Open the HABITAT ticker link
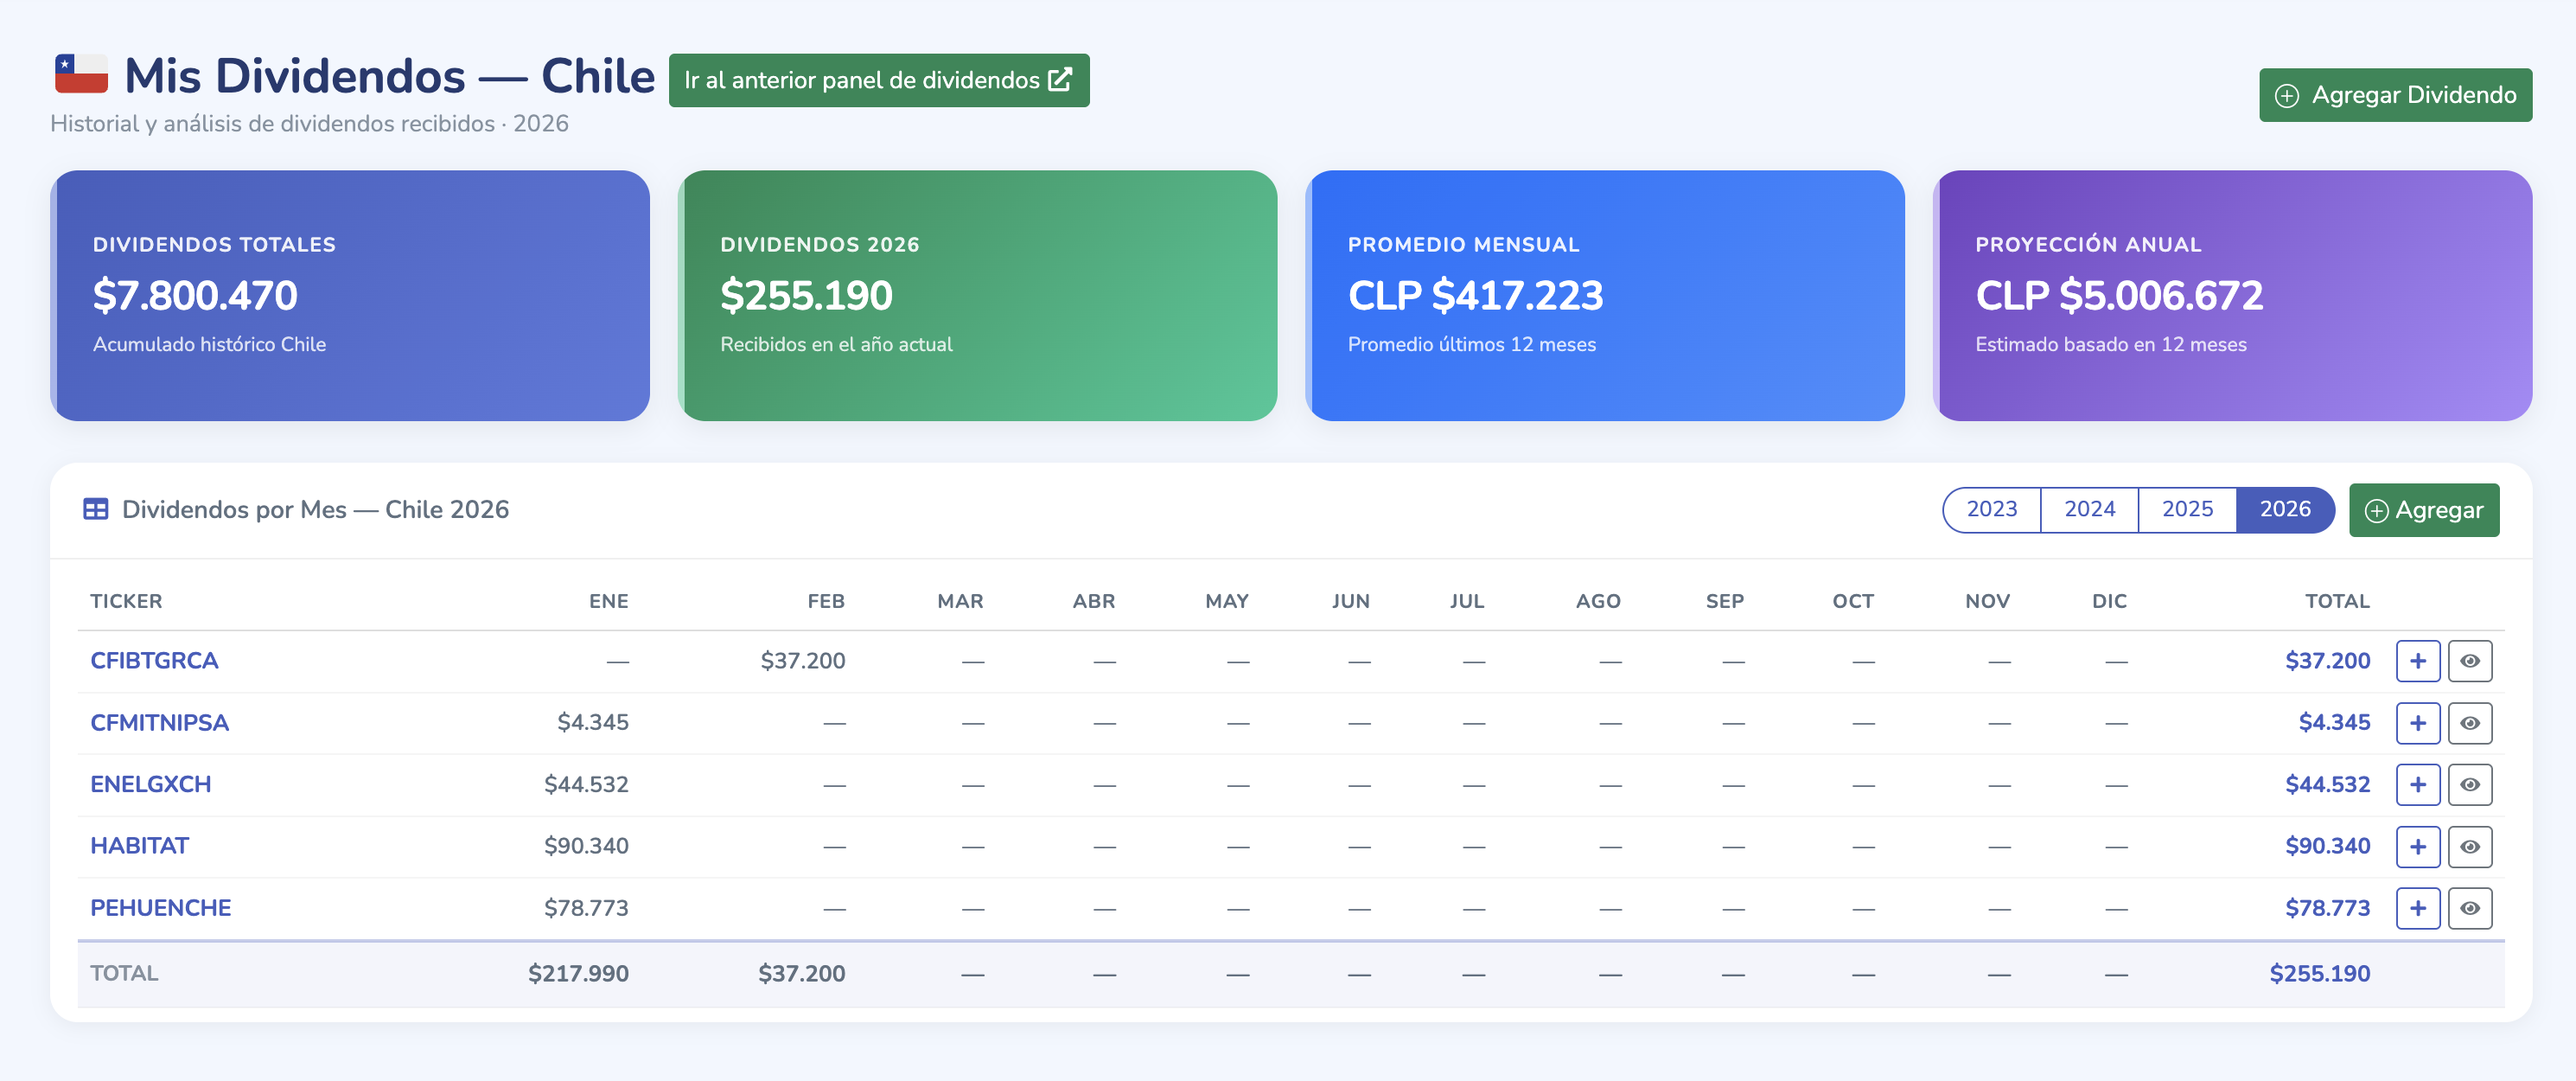 click(x=139, y=846)
